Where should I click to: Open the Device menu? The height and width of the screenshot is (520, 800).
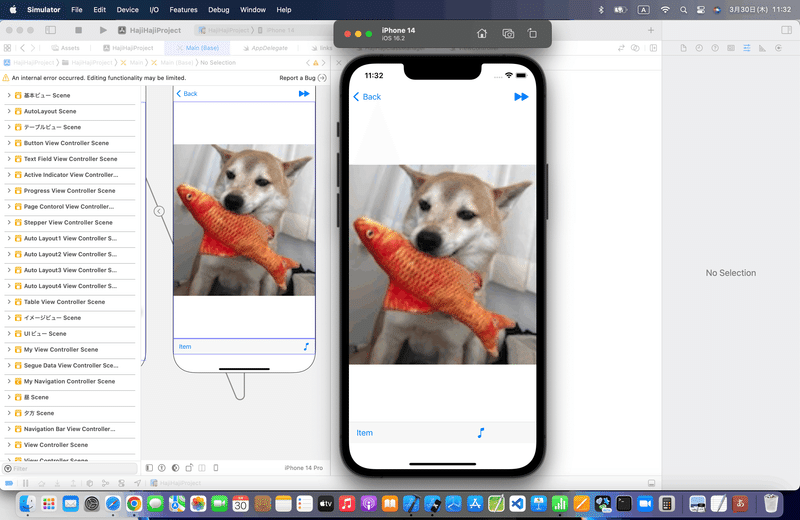[128, 10]
